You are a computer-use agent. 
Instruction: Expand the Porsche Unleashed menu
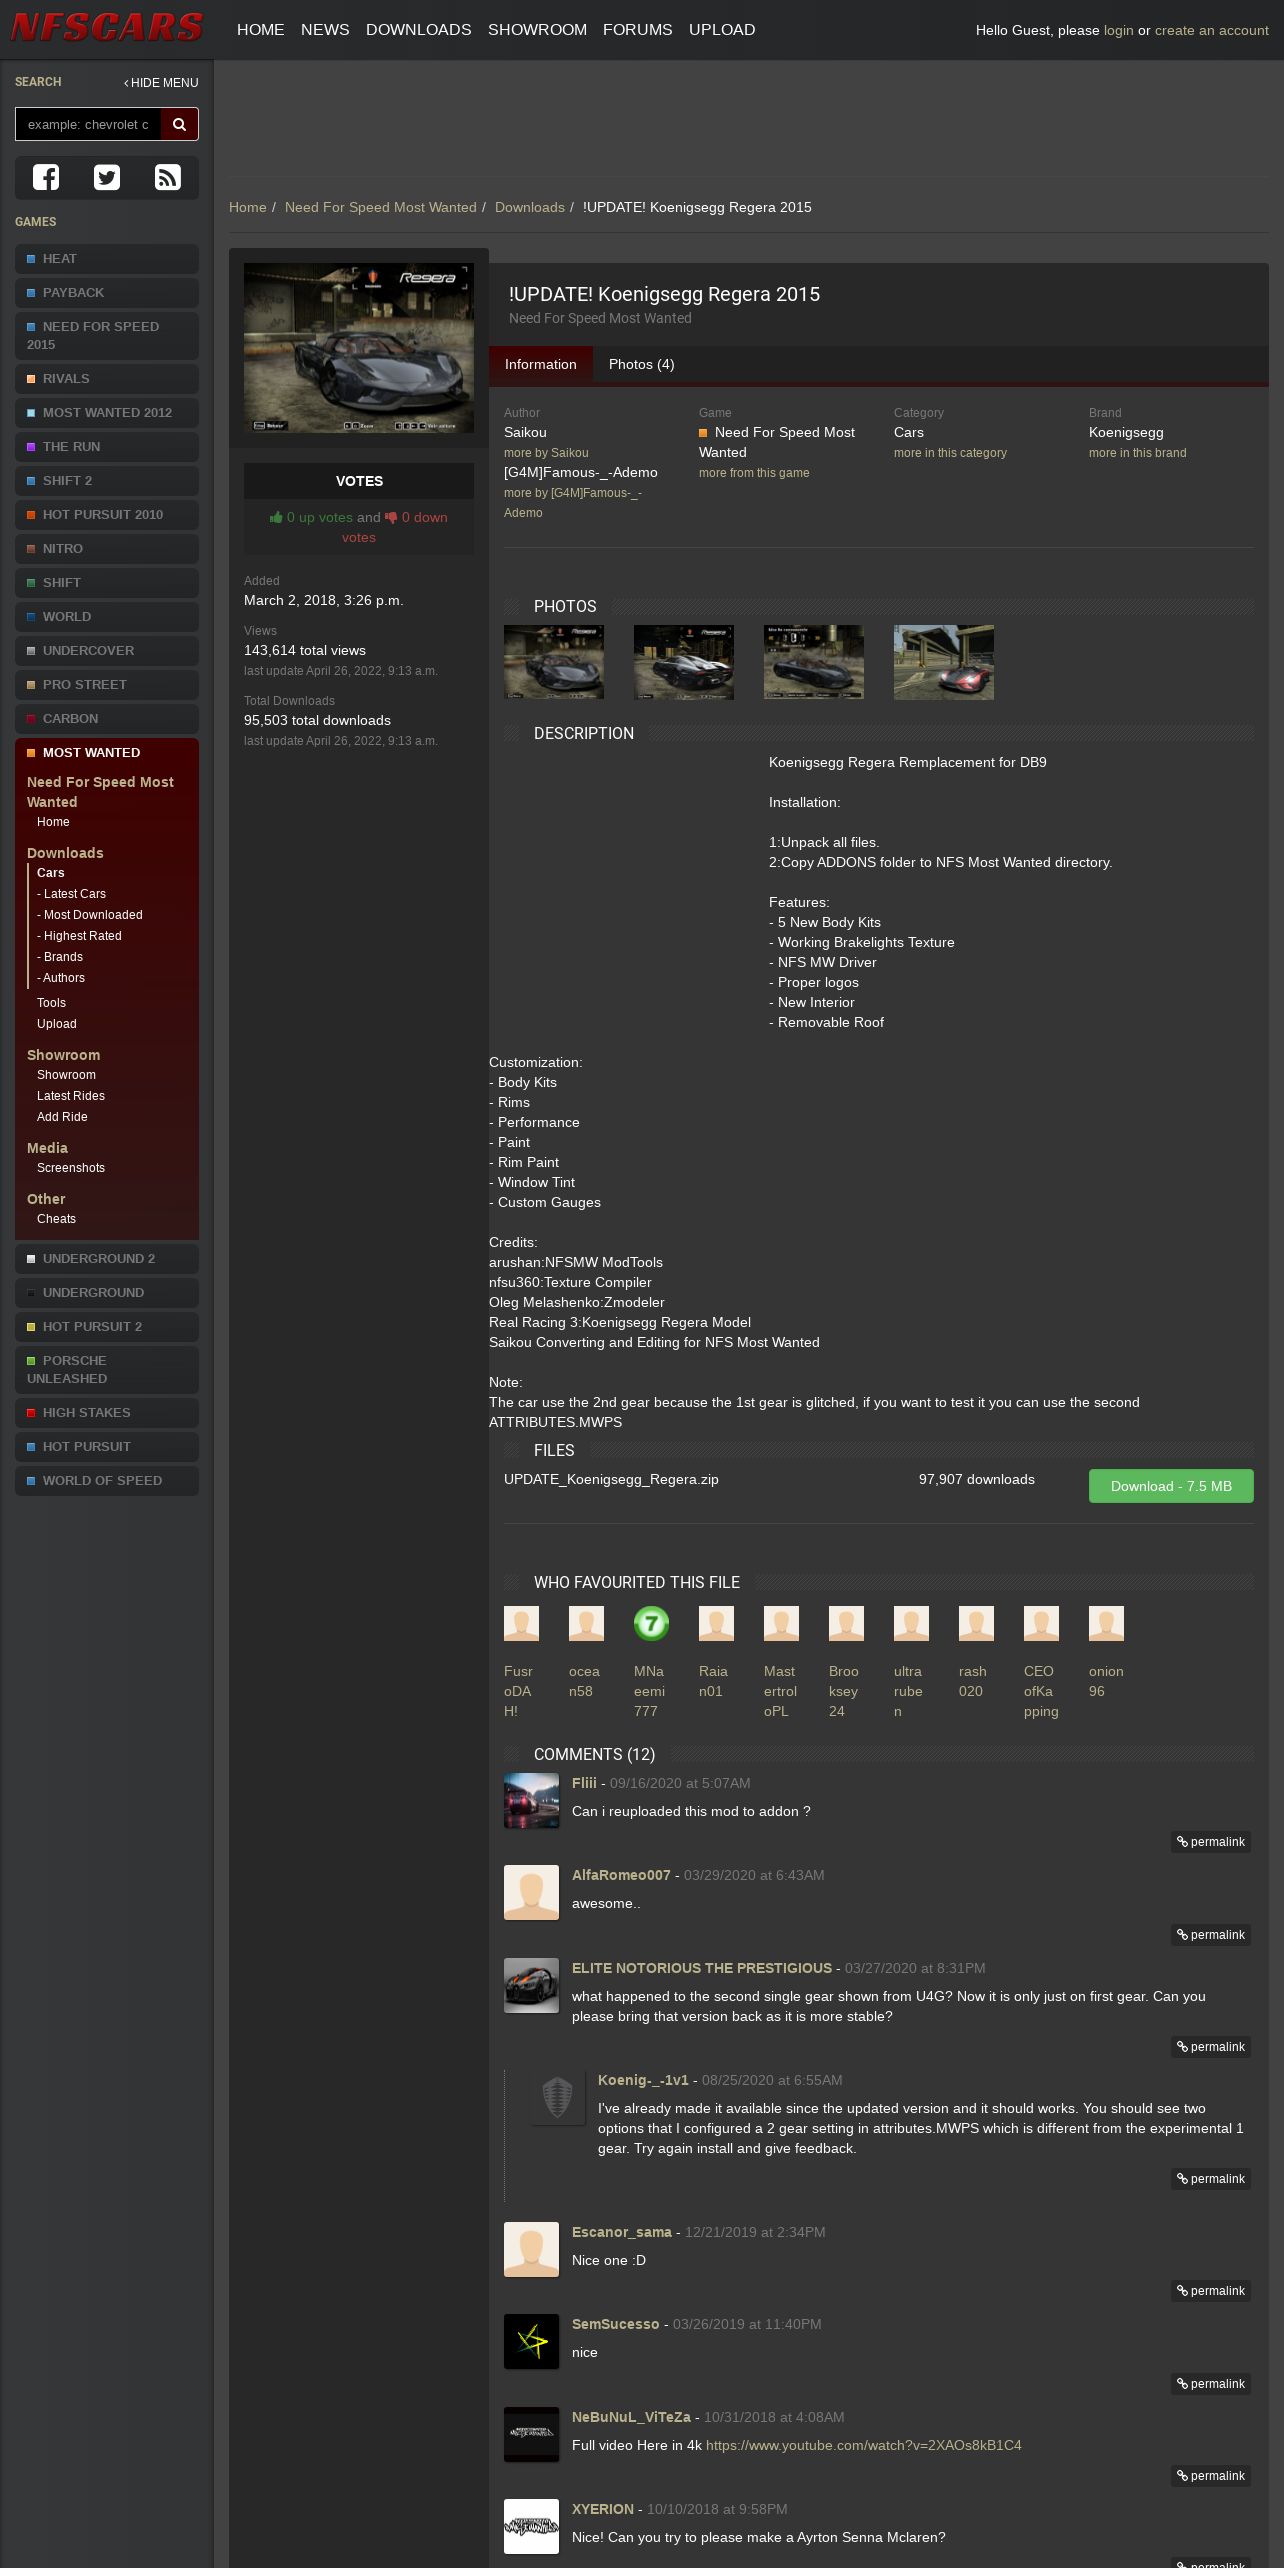(107, 1370)
